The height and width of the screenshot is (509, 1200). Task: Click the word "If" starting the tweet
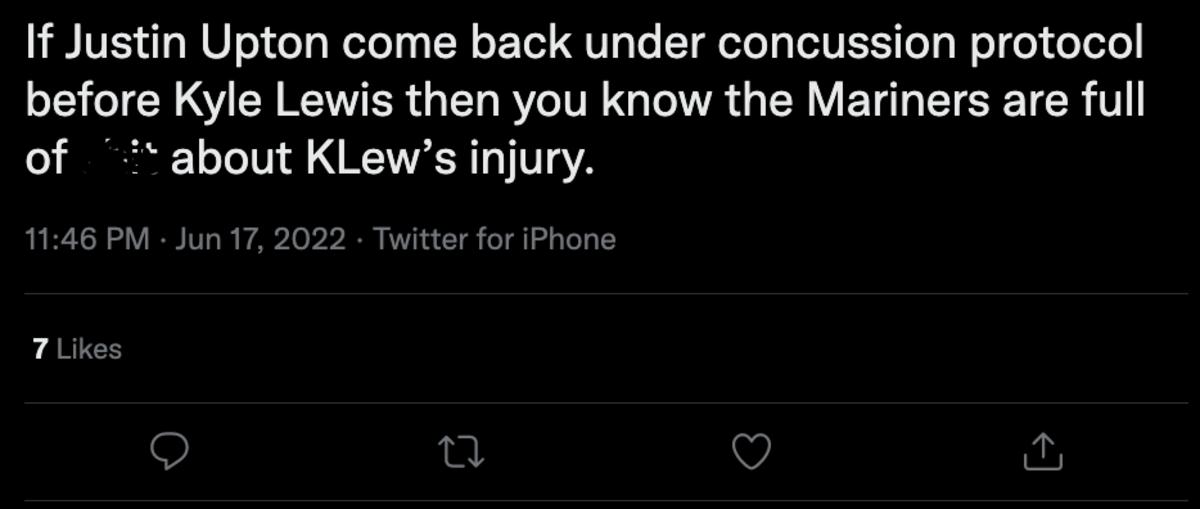point(38,45)
